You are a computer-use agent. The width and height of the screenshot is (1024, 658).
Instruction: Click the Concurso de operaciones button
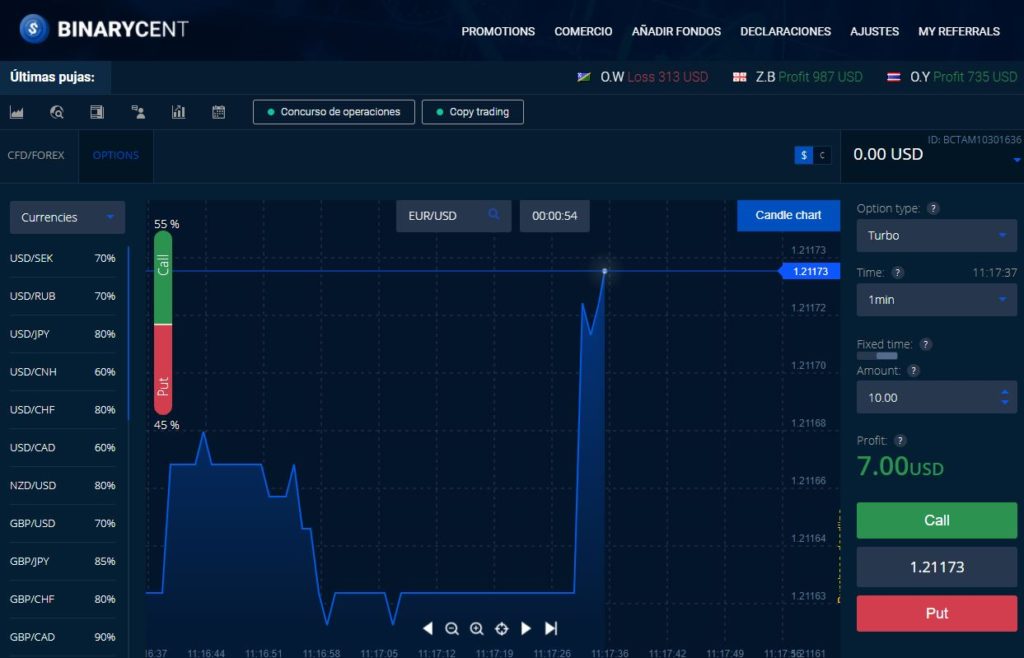click(x=334, y=112)
